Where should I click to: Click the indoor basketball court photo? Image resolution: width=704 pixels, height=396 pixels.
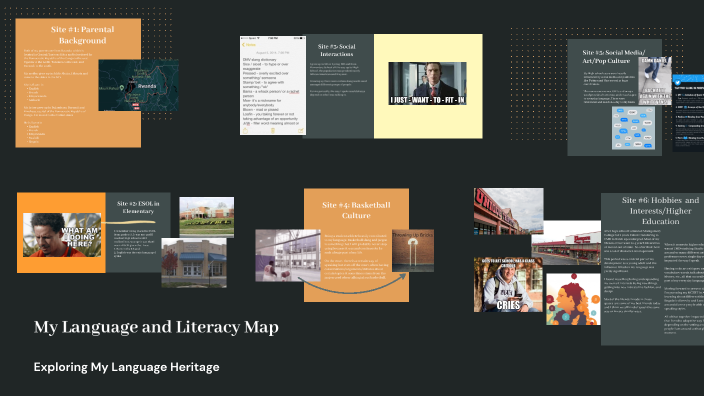coord(288,255)
